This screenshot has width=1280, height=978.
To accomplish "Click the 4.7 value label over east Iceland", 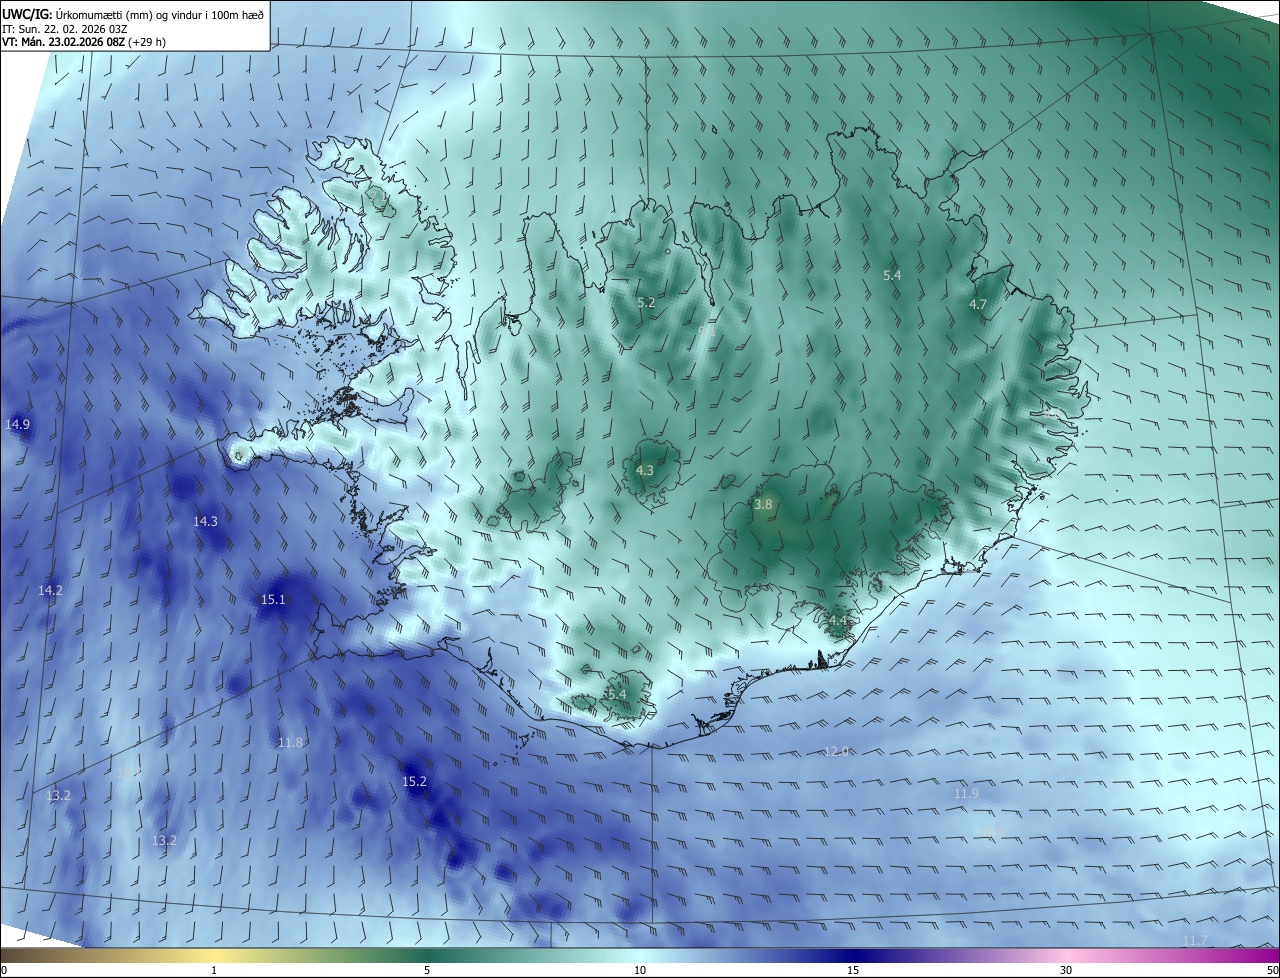I will pyautogui.click(x=978, y=304).
